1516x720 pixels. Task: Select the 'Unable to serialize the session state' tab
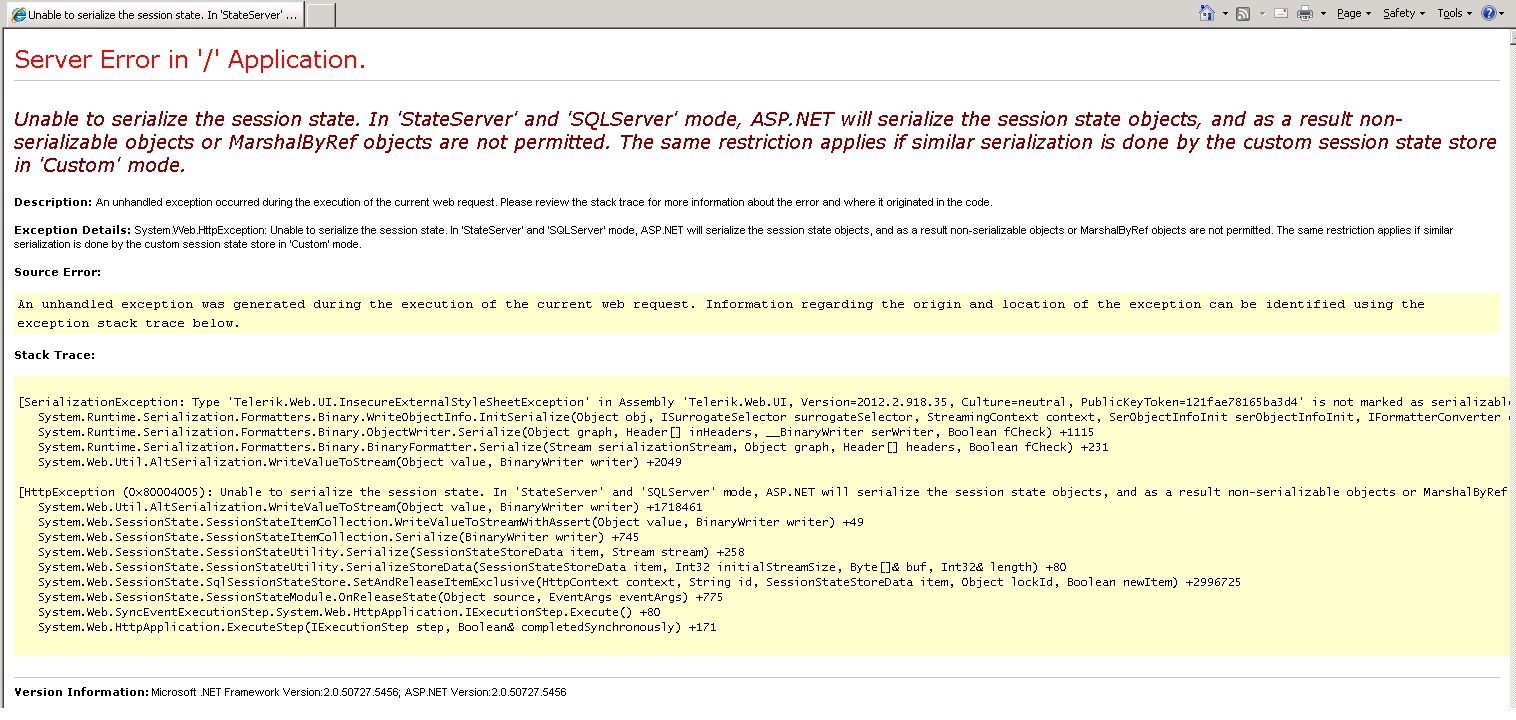153,15
